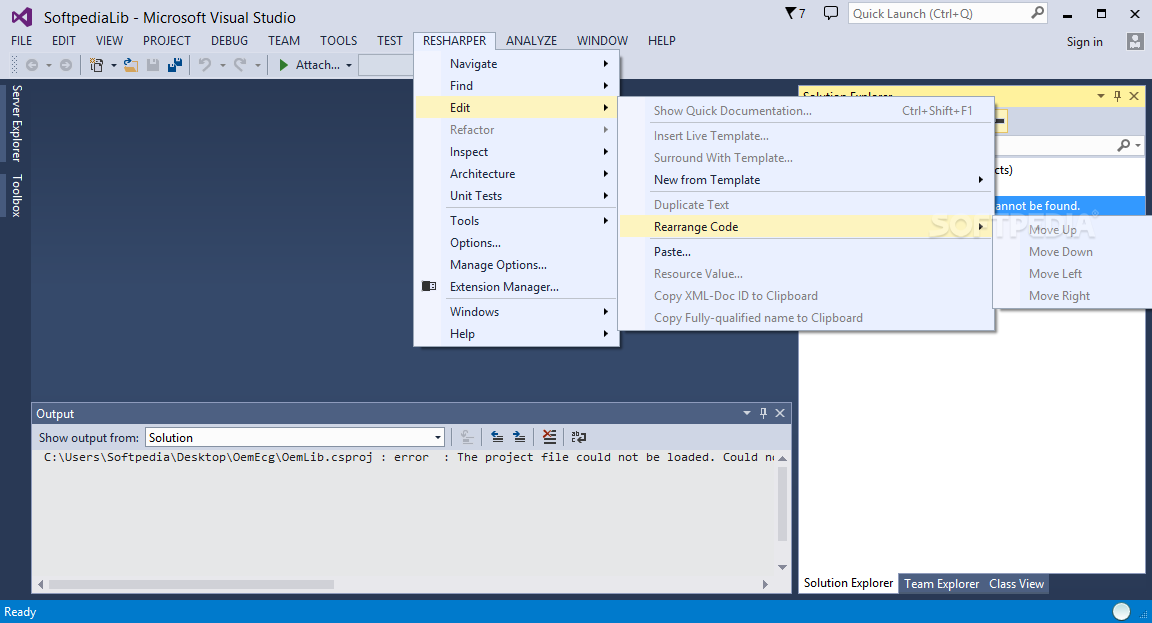Open the TOOLS menu in menu bar
The width and height of the screenshot is (1152, 623).
click(338, 41)
